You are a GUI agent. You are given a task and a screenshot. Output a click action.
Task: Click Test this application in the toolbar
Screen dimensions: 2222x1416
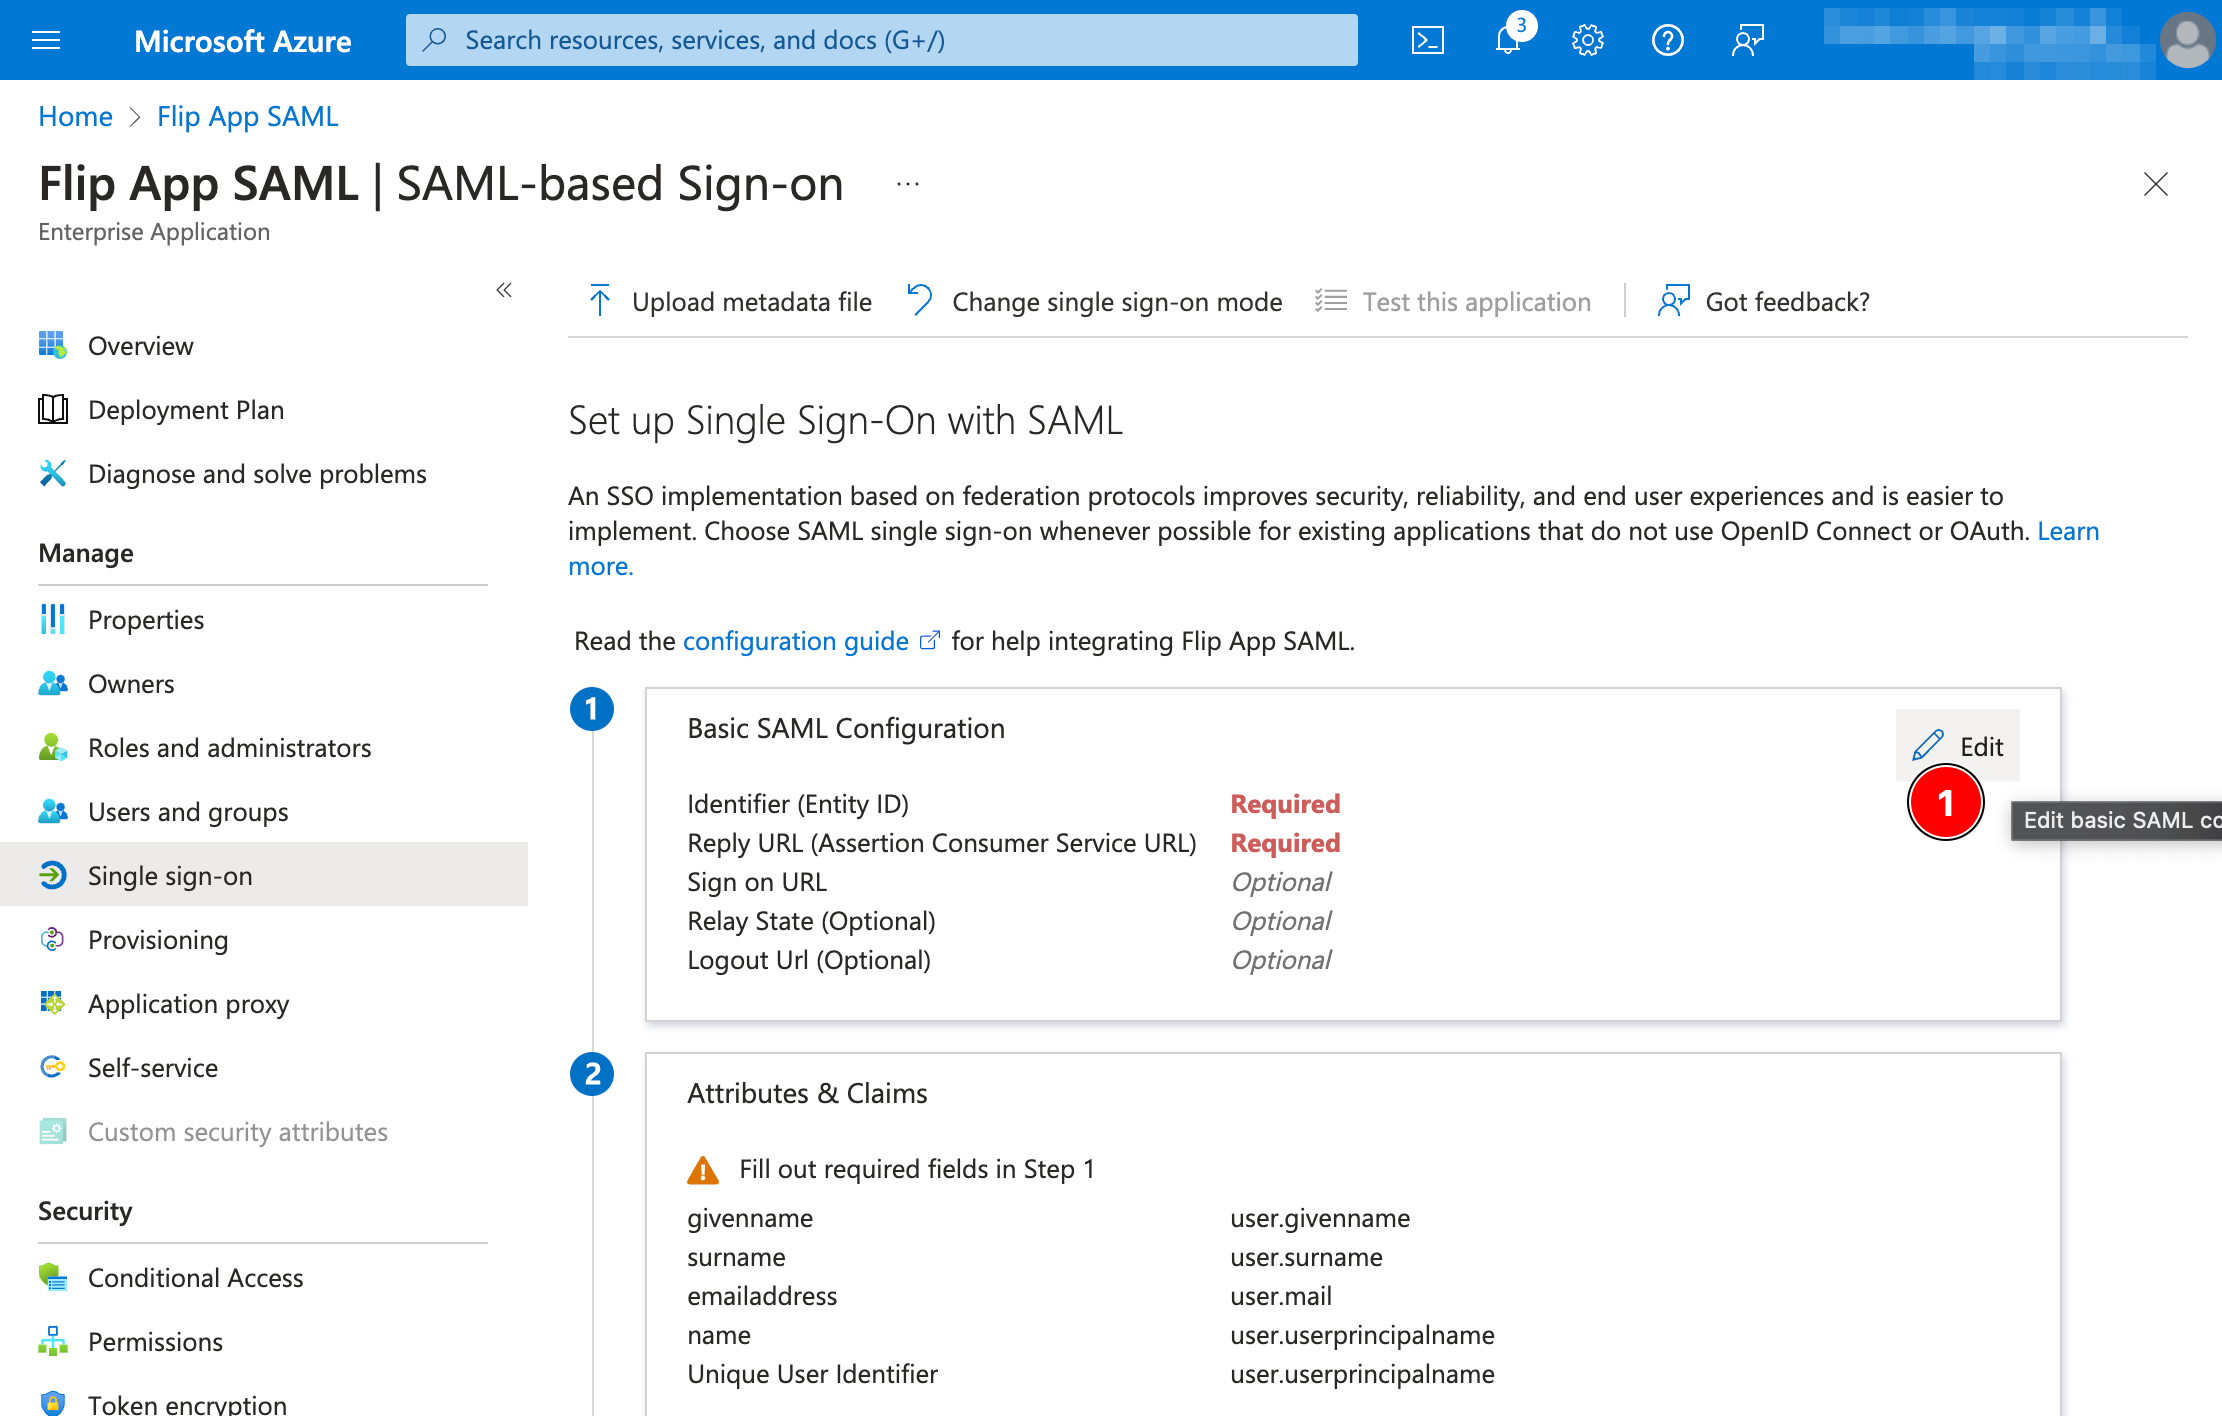1452,302
